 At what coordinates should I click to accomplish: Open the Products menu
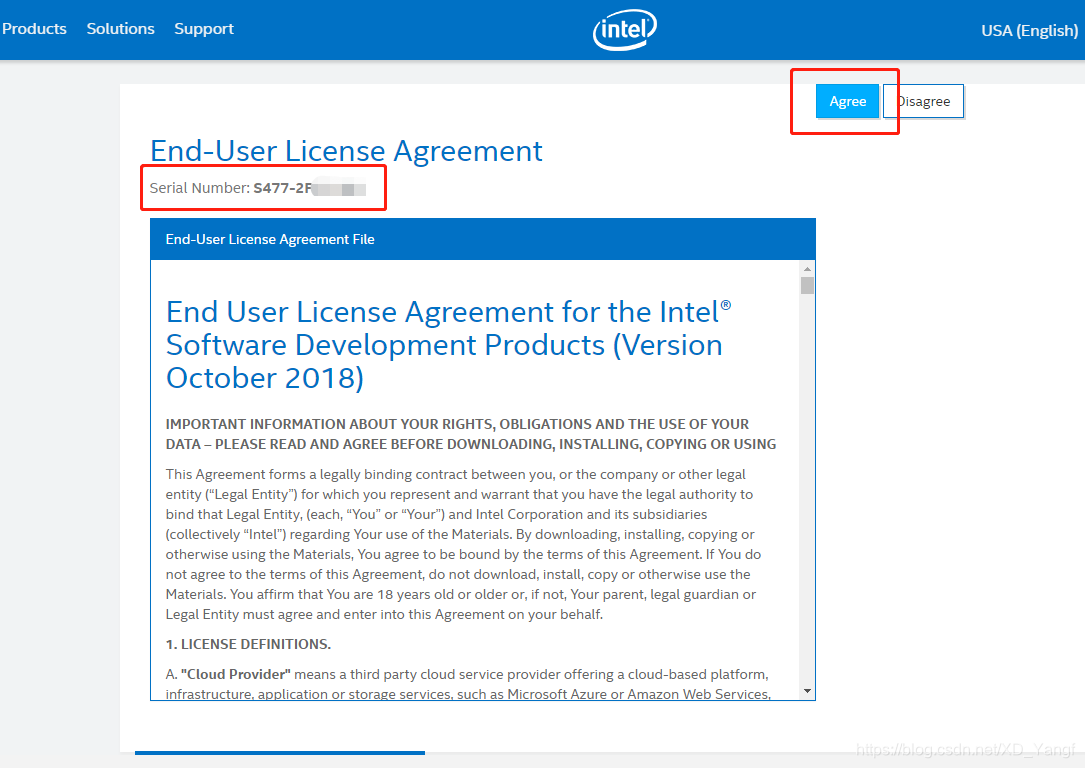[34, 29]
